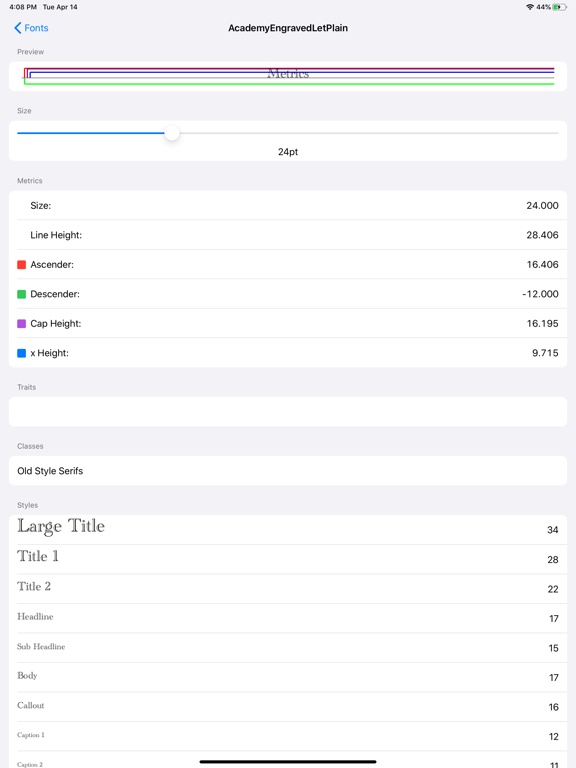
Task: Click the purple Cap Height swatch
Action: tap(22, 323)
